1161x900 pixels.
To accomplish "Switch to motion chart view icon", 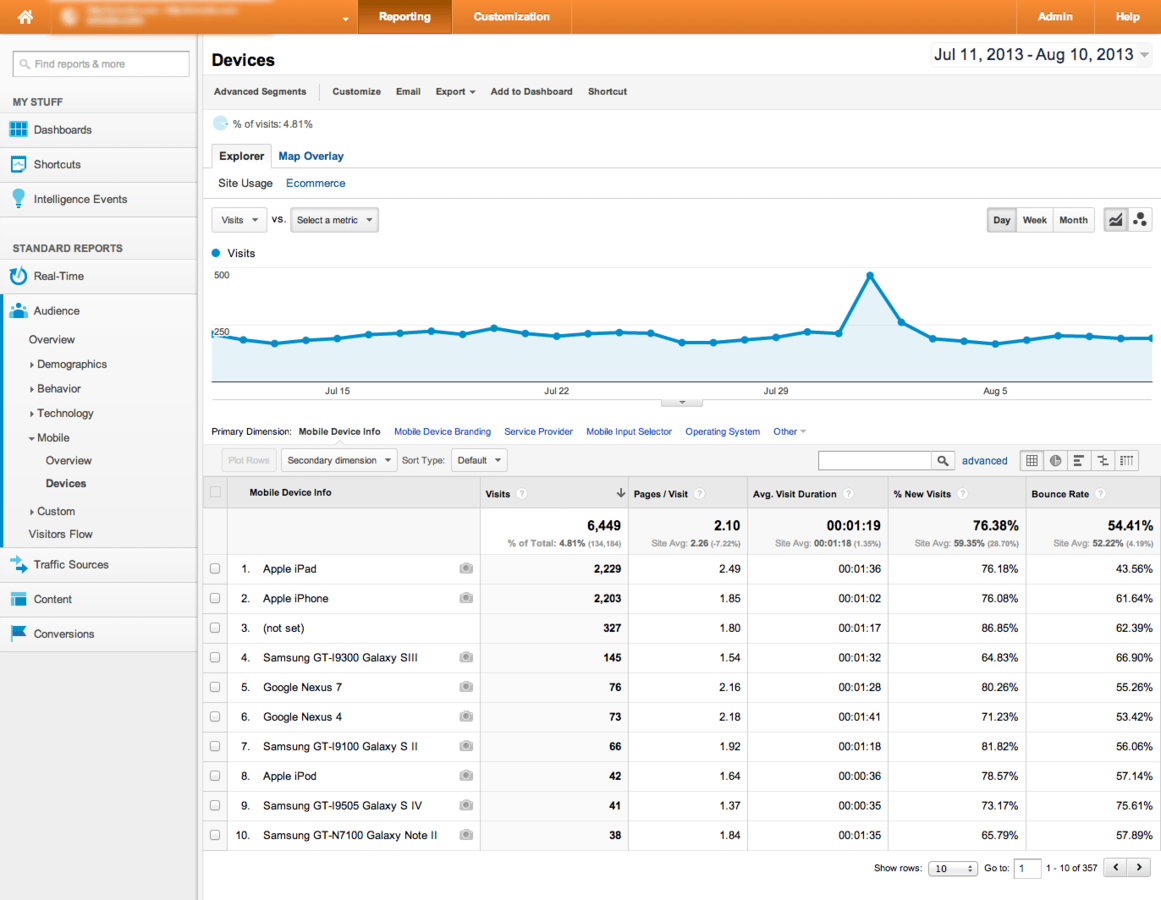I will 1140,220.
